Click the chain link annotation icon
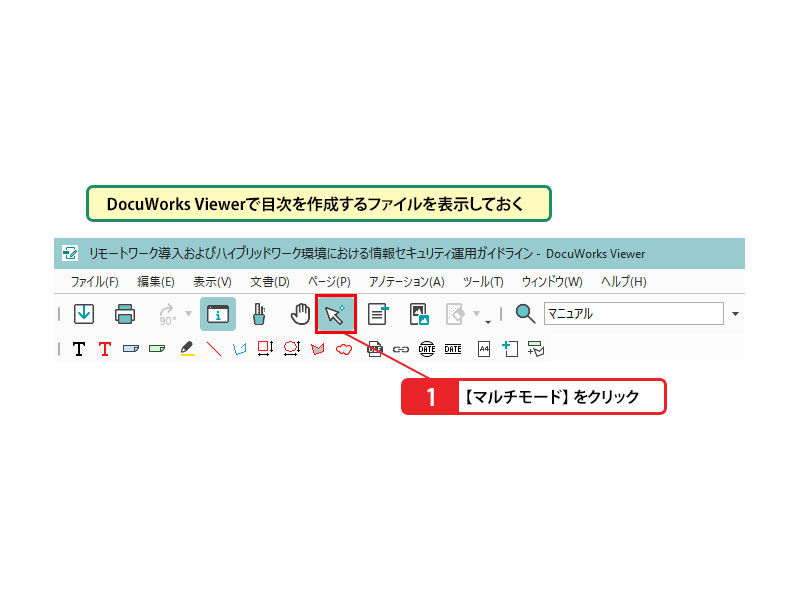Screen dimensions: 800x600 click(x=401, y=349)
